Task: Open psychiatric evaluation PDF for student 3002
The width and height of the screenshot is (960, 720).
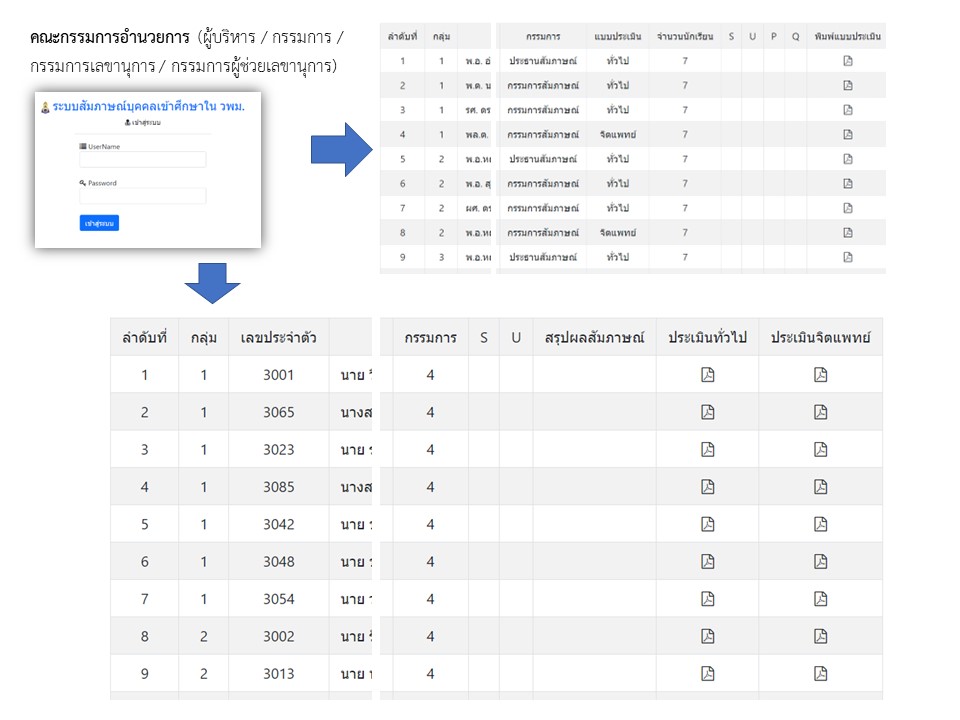Action: [x=820, y=636]
